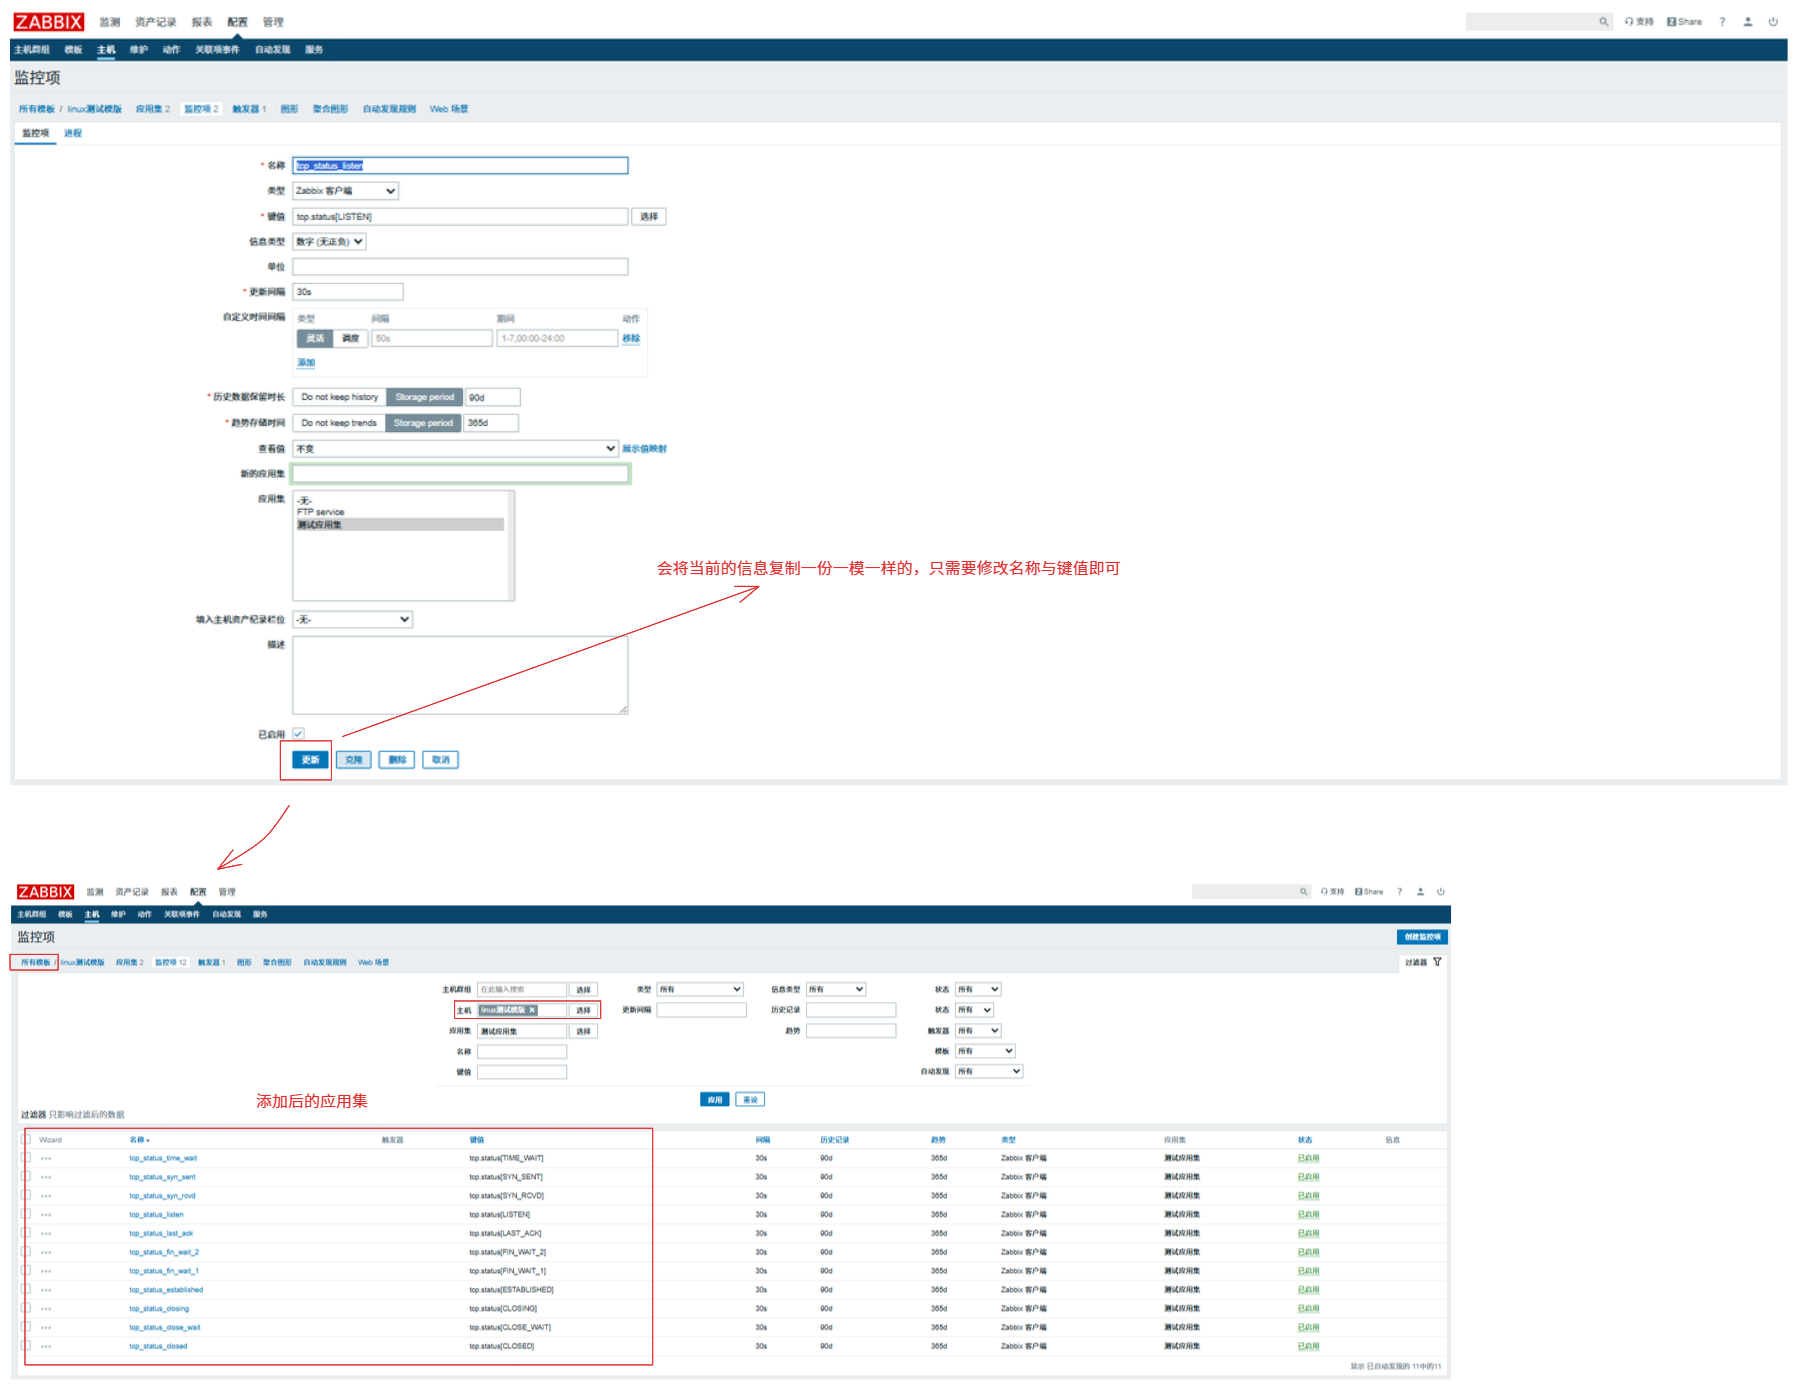Tick the checkbox for tcp_status_syn_rcvd row
The height and width of the screenshot is (1389, 1797).
[27, 1196]
